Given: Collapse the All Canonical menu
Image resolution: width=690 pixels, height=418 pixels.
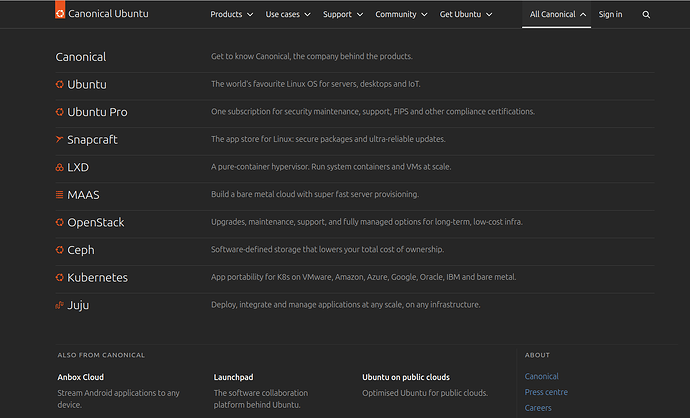Looking at the screenshot, I should (555, 15).
